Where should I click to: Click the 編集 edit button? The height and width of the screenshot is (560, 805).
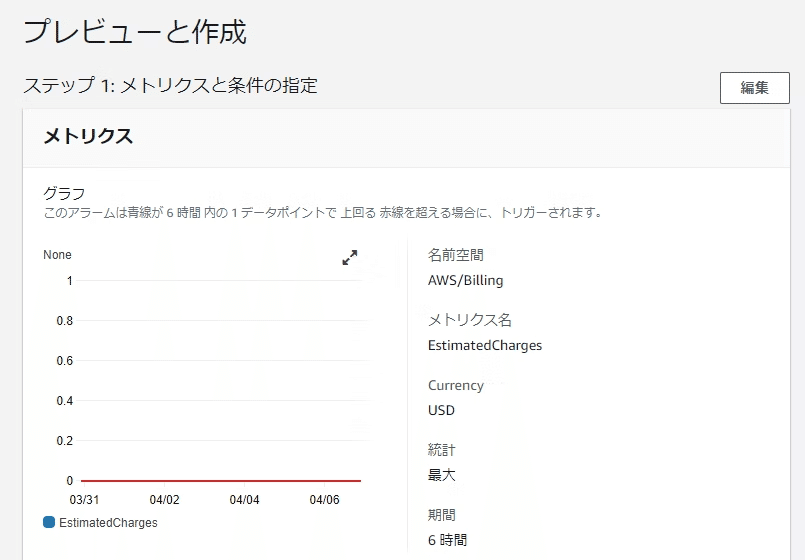tap(754, 88)
